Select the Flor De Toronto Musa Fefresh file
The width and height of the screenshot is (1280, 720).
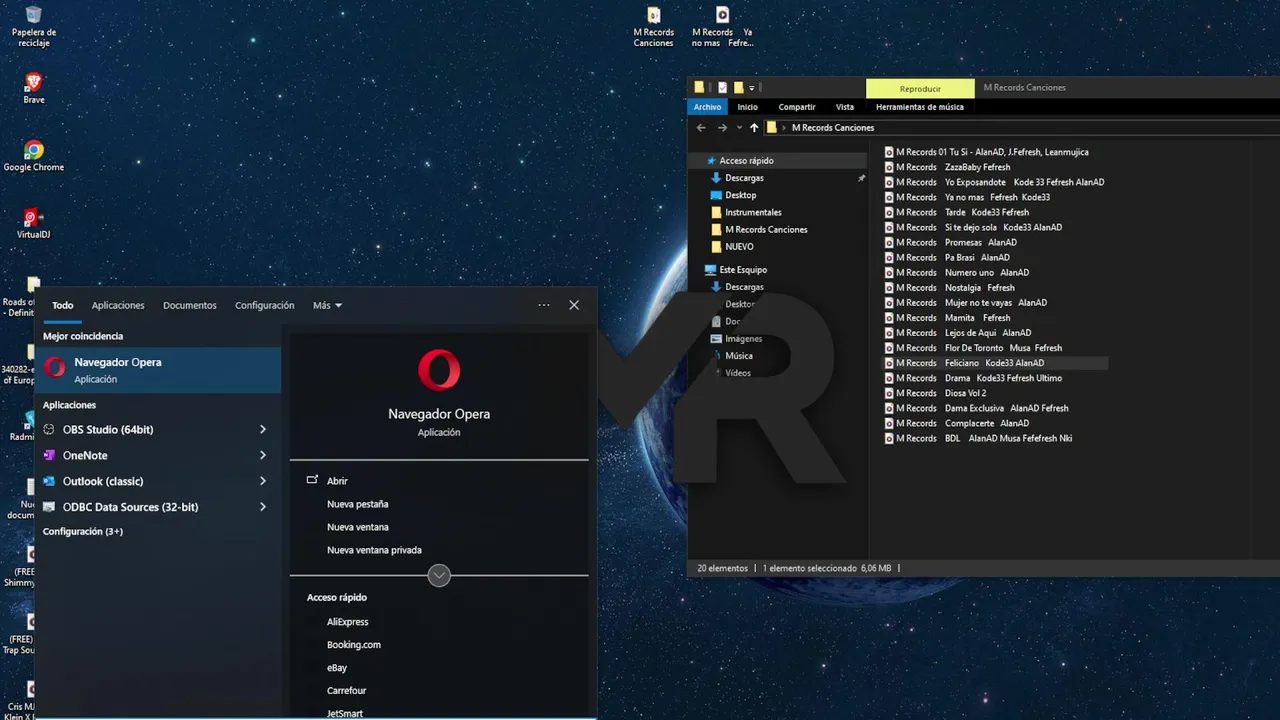[973, 348]
